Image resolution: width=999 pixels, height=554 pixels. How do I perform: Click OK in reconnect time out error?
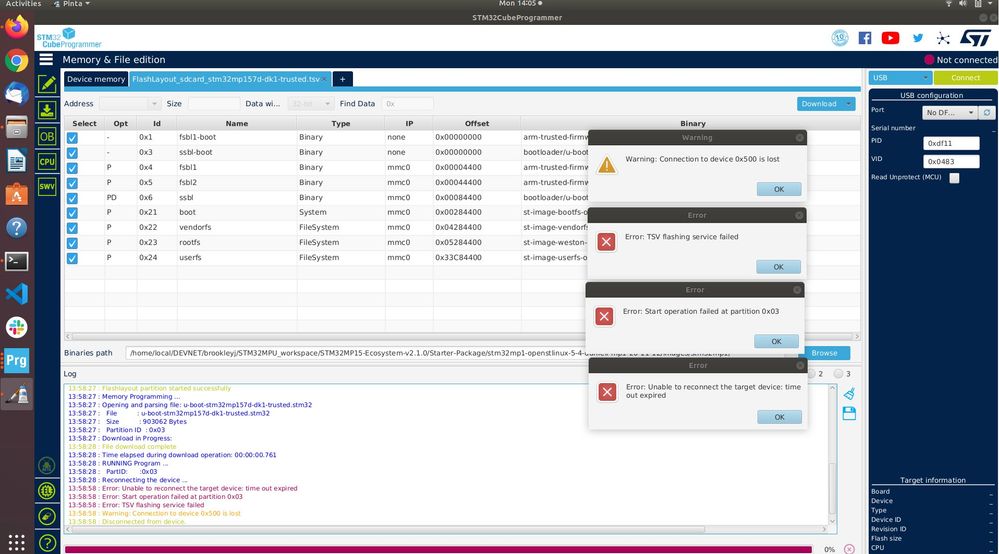click(779, 417)
